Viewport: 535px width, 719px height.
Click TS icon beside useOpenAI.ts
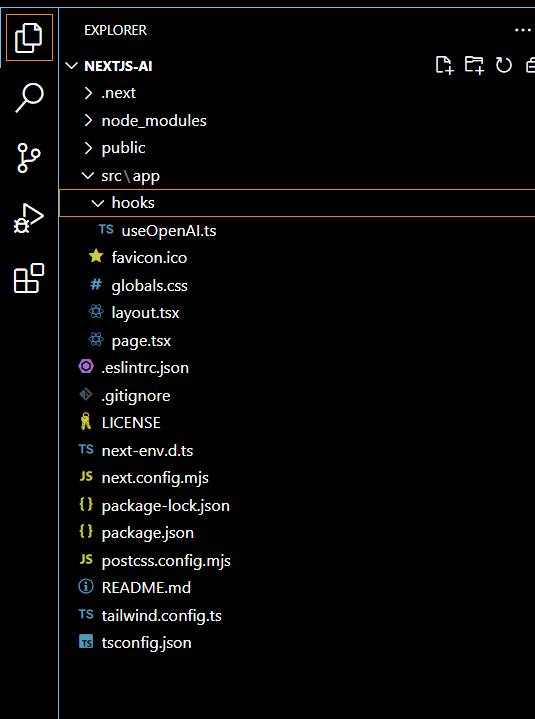[x=106, y=229]
